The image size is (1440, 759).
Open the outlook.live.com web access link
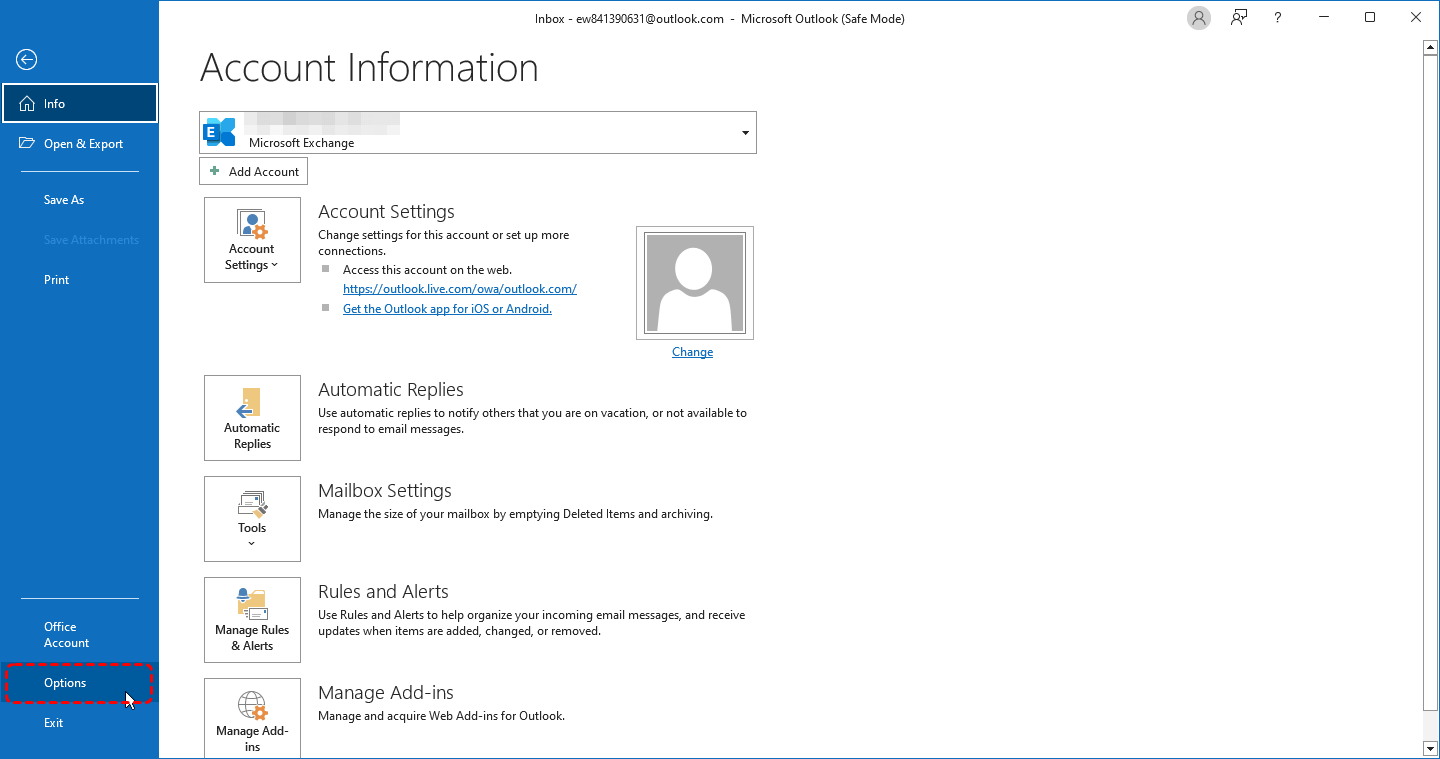tap(460, 289)
